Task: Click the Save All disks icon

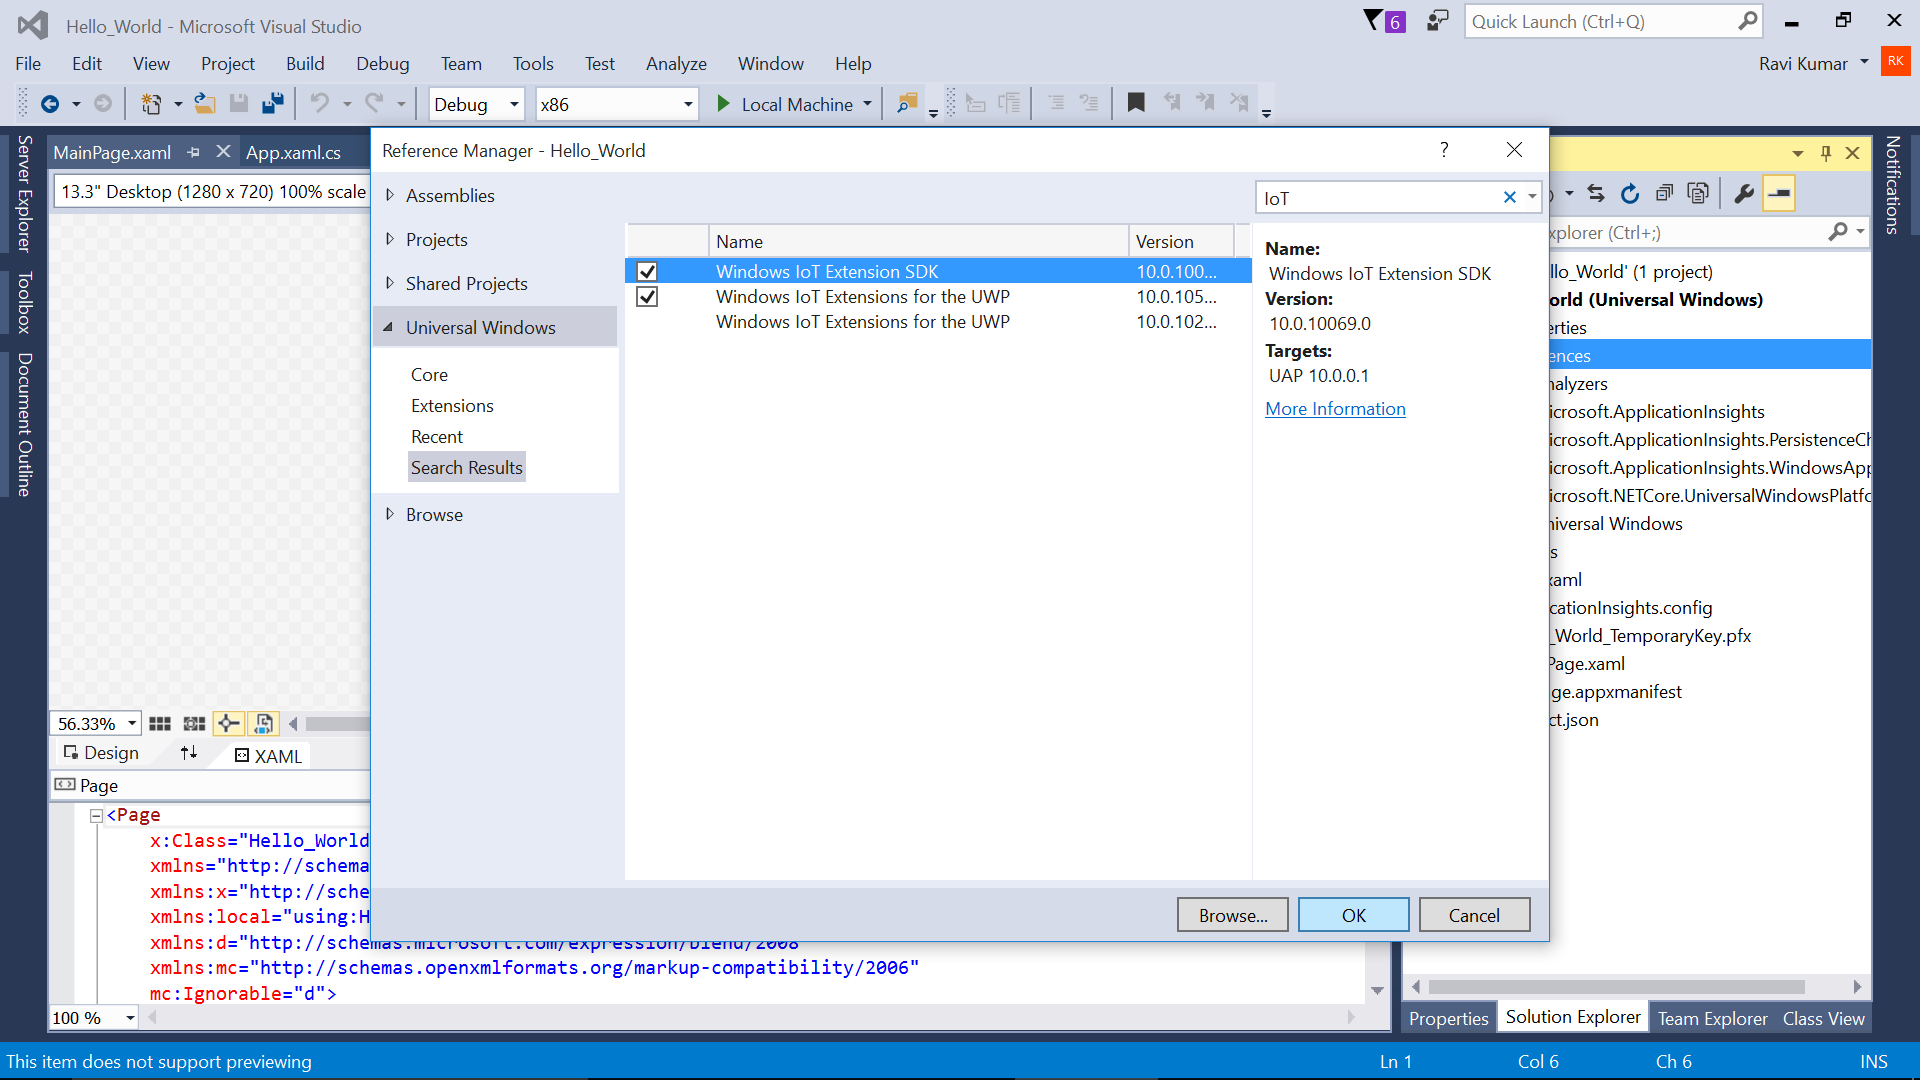Action: click(x=272, y=103)
